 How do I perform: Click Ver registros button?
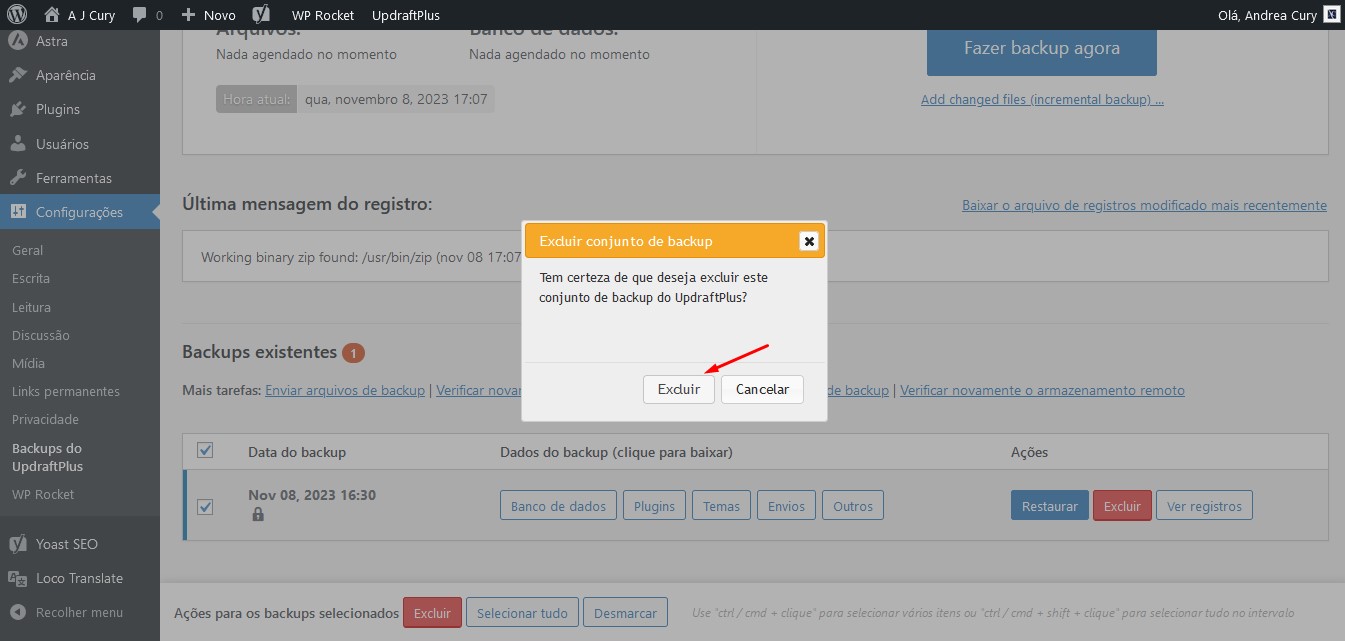click(1204, 506)
